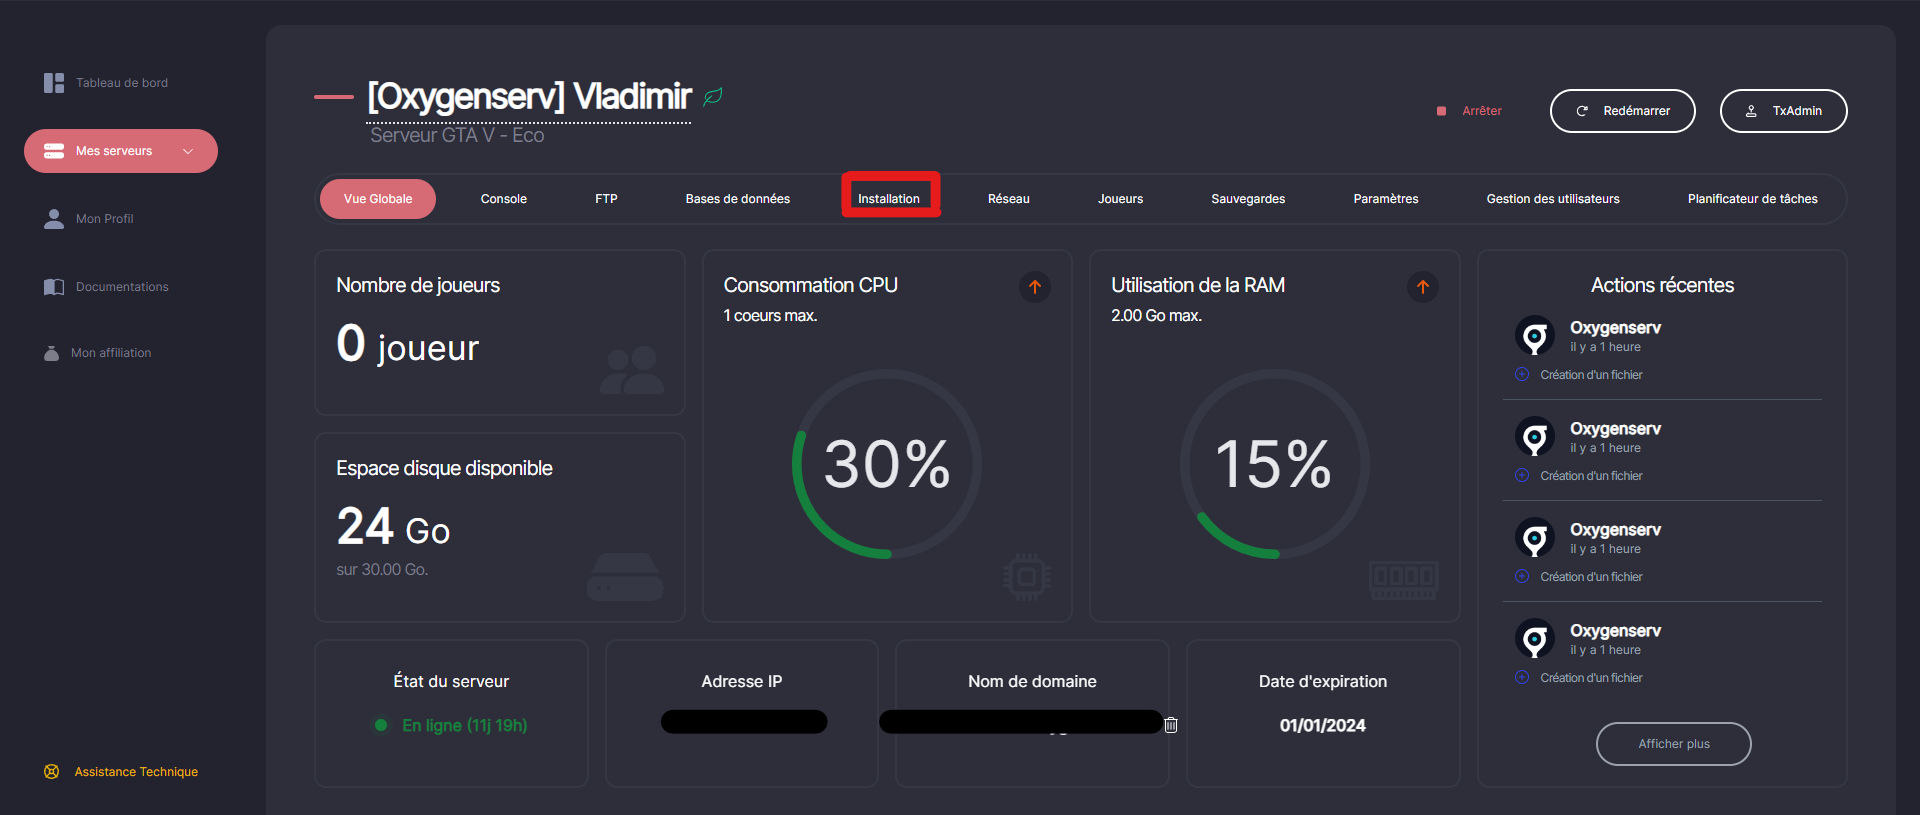The image size is (1920, 815).
Task: Click the trash icon next to domain name
Action: [1171, 725]
